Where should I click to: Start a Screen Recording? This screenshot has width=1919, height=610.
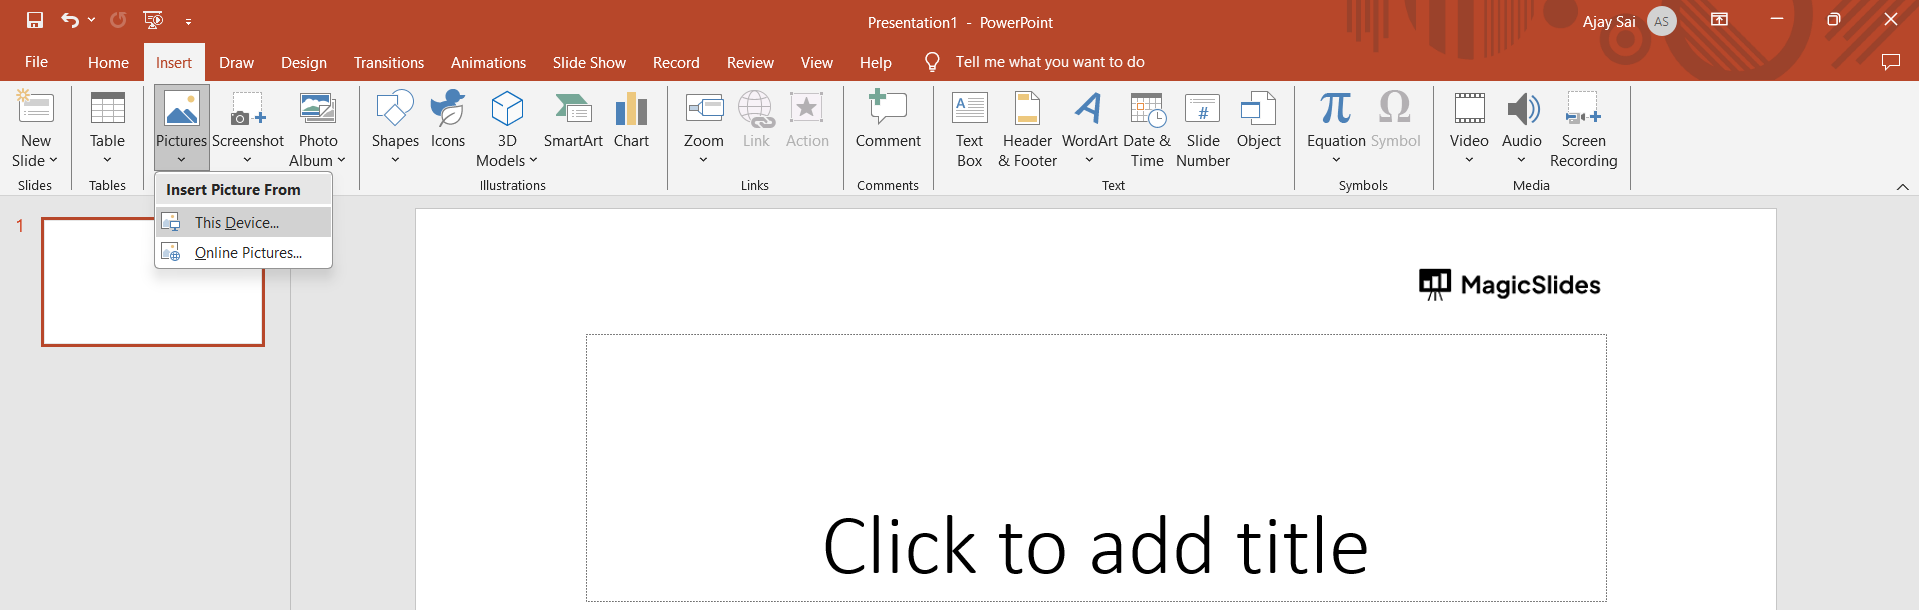(x=1583, y=129)
